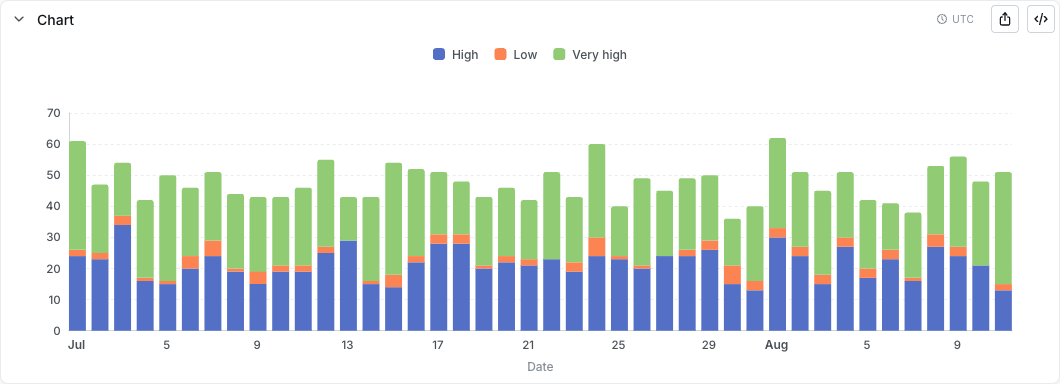Collapse the Chart panel chevron
Screen dimensions: 1060x384
point(19,20)
